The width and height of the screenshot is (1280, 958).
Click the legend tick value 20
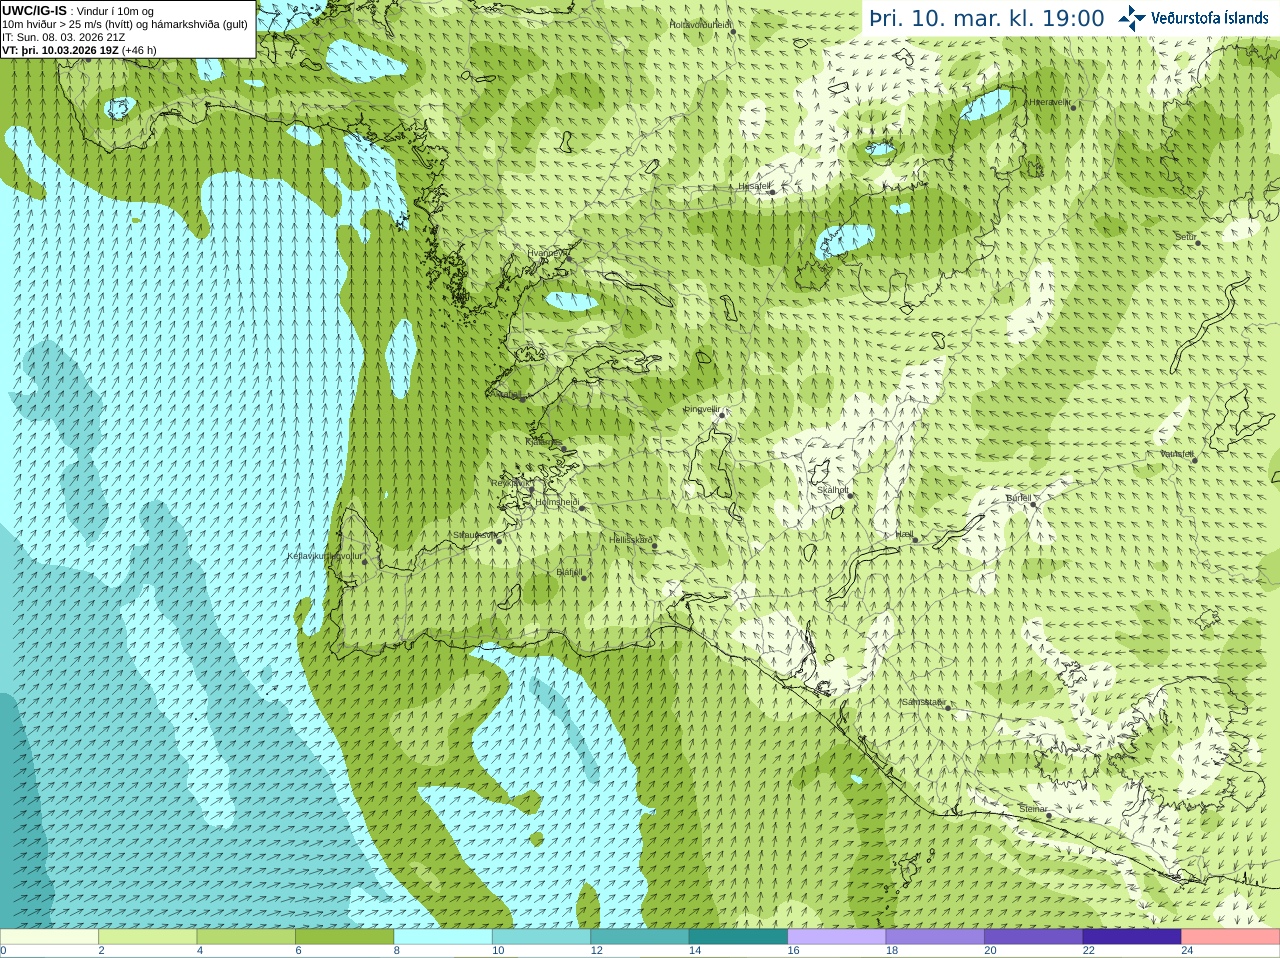tap(990, 951)
